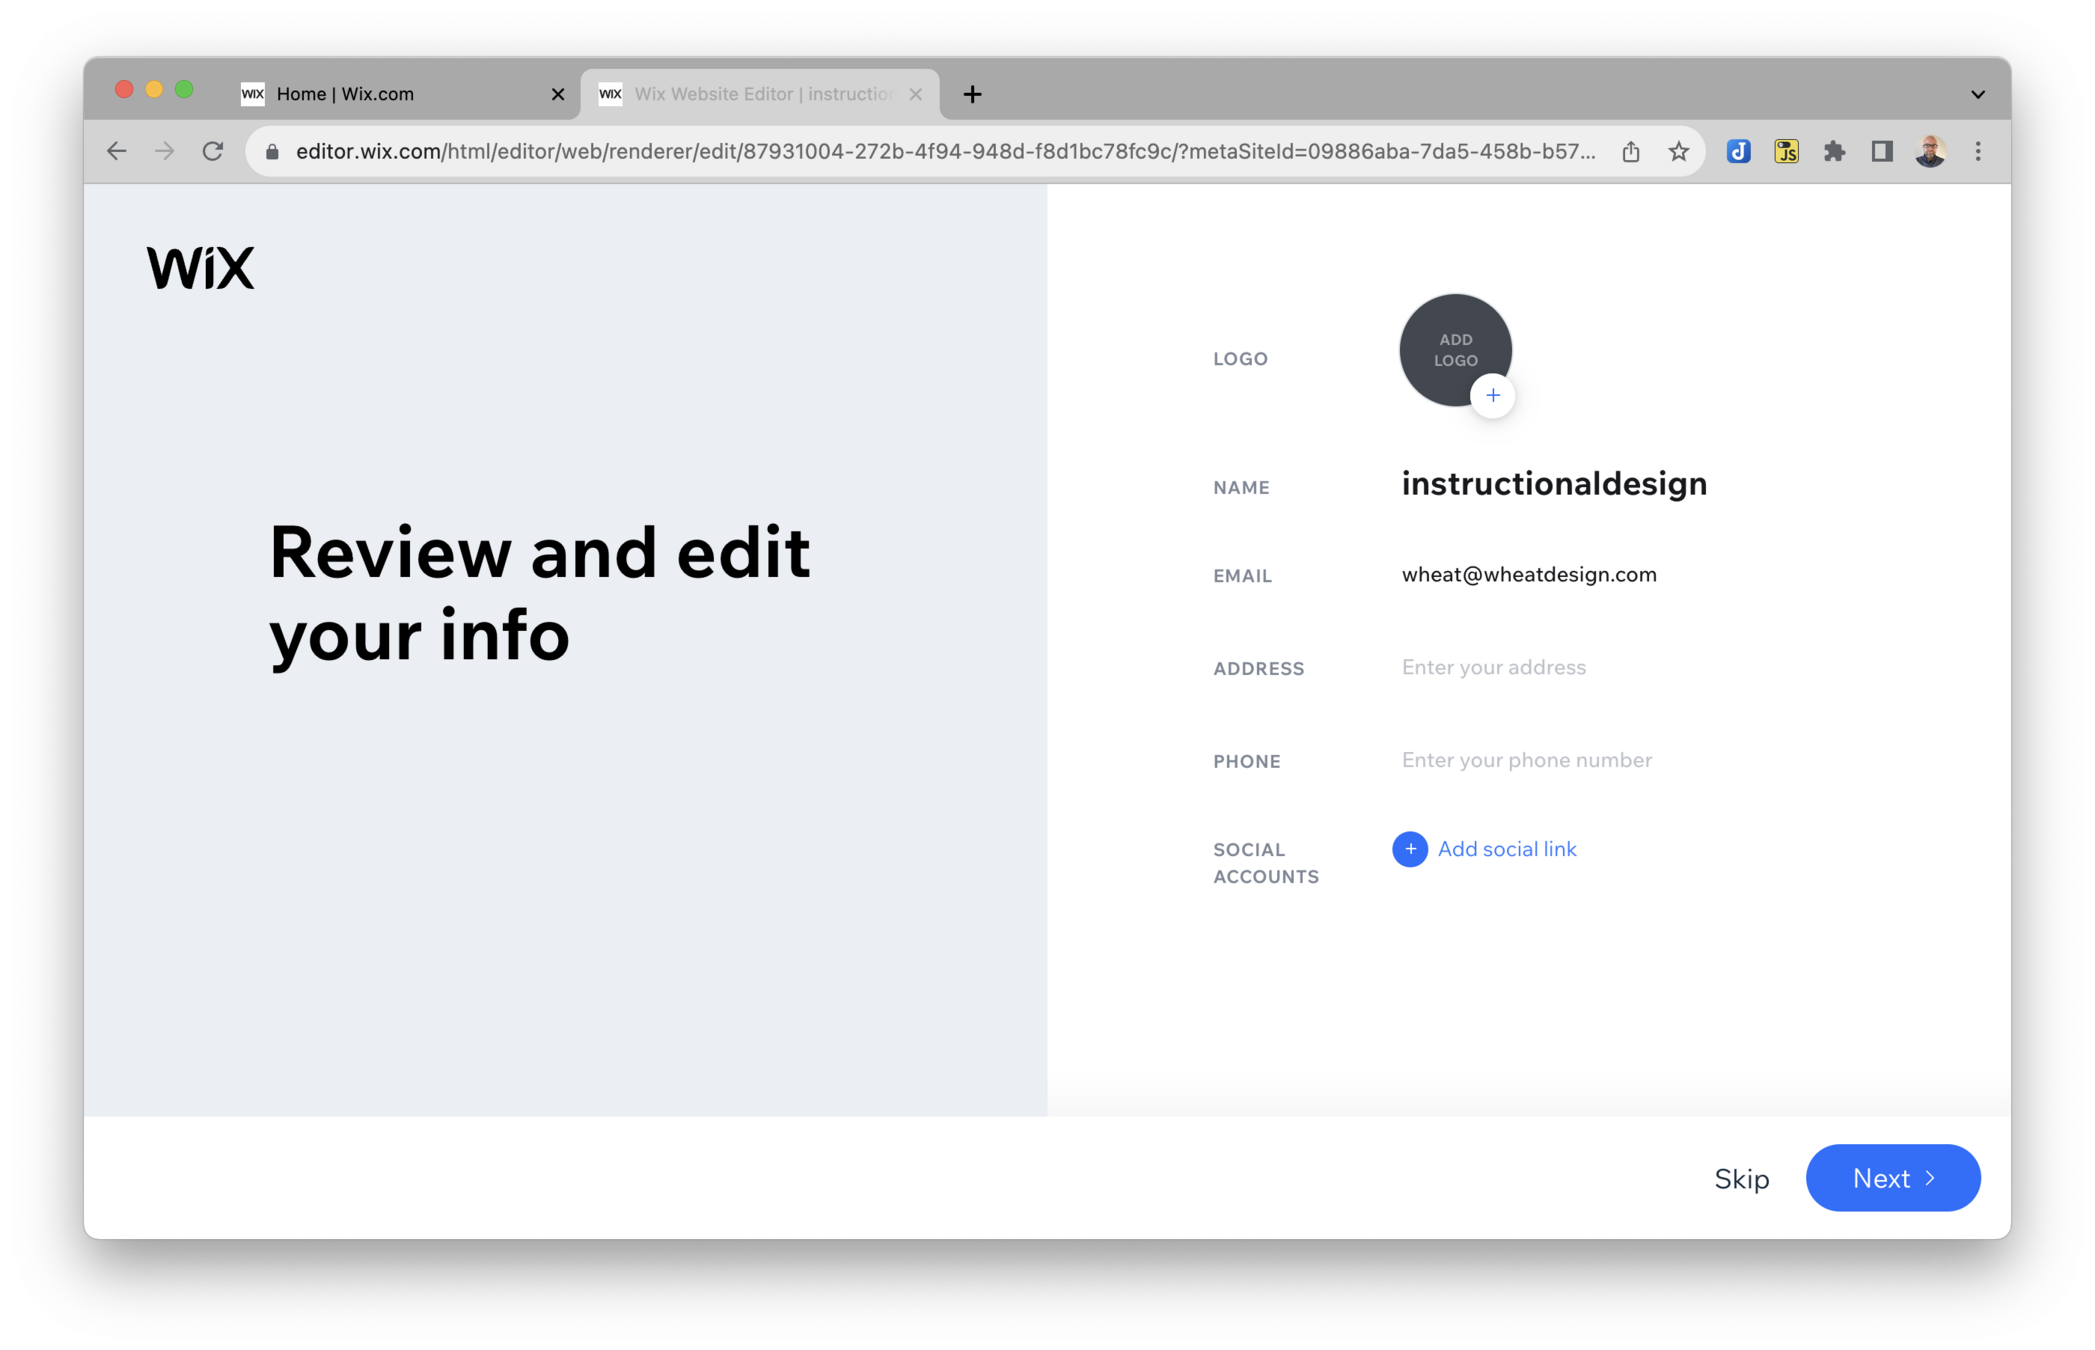Open Chrome's three-dot menu
This screenshot has width=2095, height=1350.
(x=1977, y=152)
